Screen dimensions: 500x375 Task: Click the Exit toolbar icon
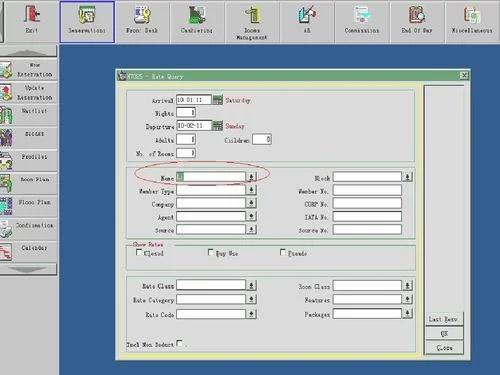click(32, 21)
